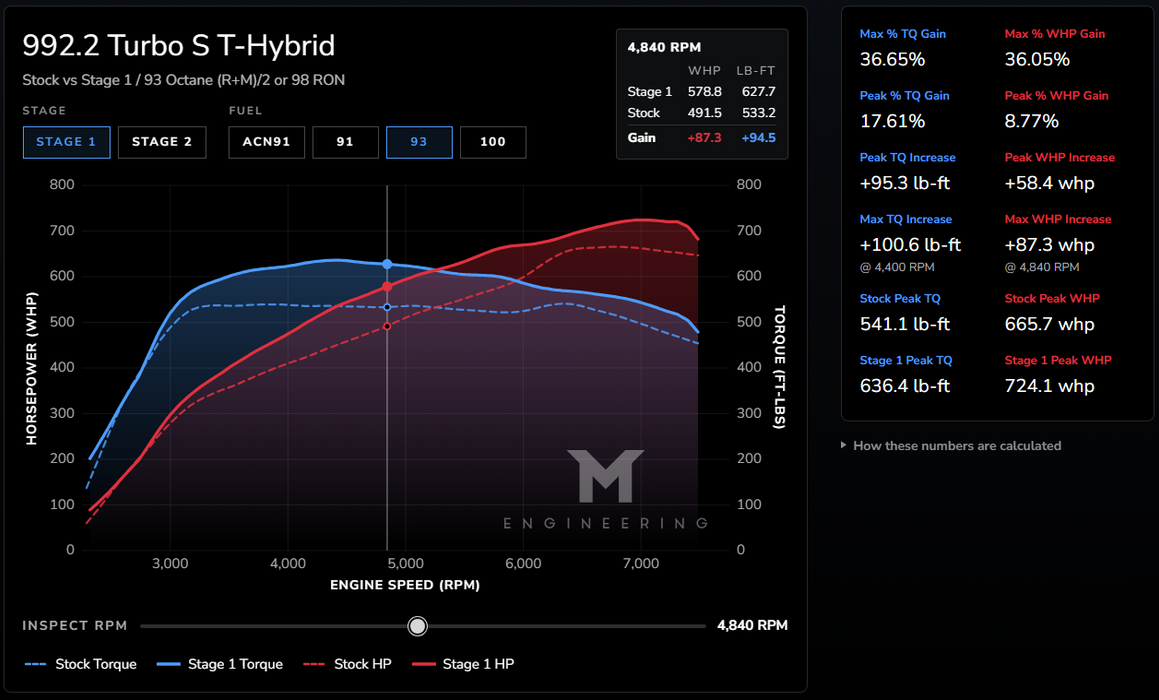The image size is (1159, 700).
Task: Choose 93 octane fuel
Action: (419, 142)
